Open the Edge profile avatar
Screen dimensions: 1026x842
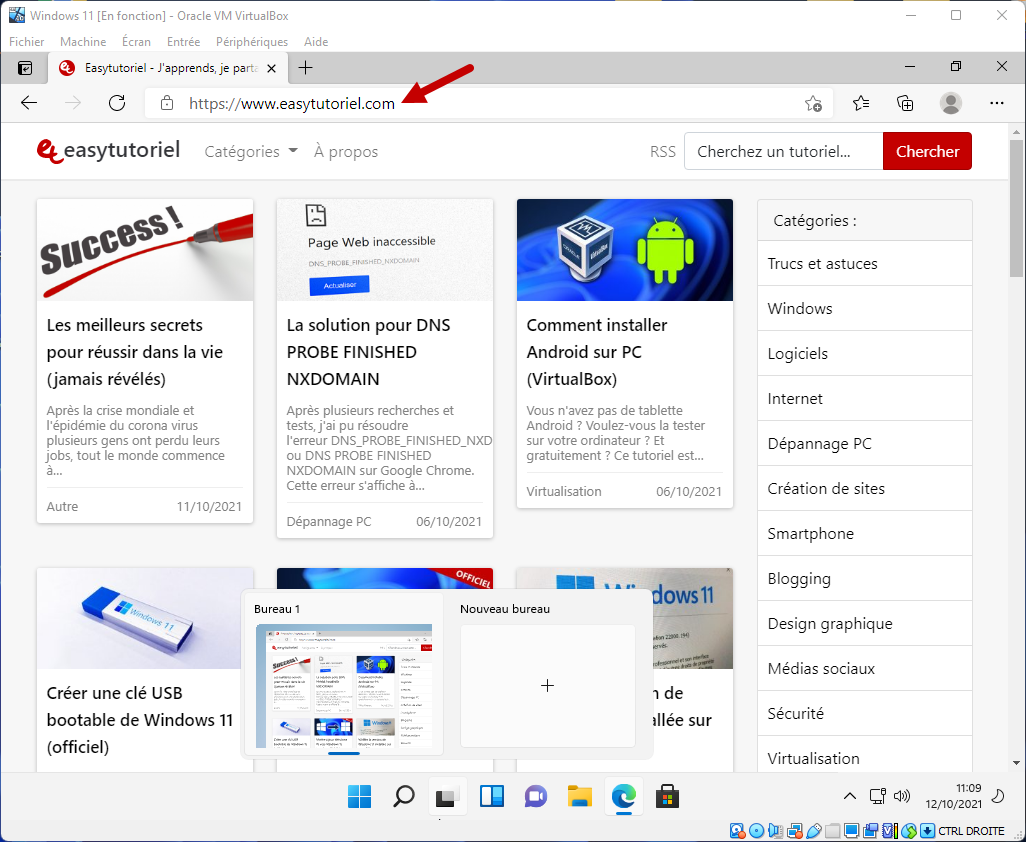(x=951, y=103)
